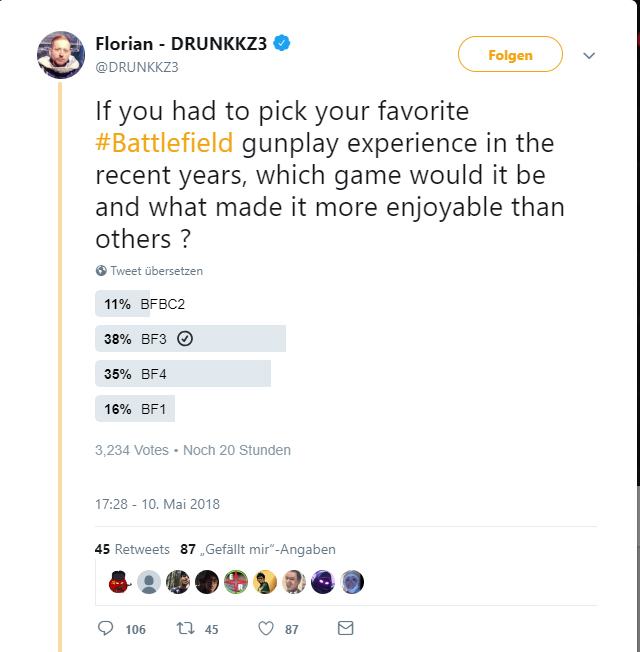Image resolution: width=640 pixels, height=652 pixels.
Task: Click the red first liker avatar
Action: click(x=119, y=582)
